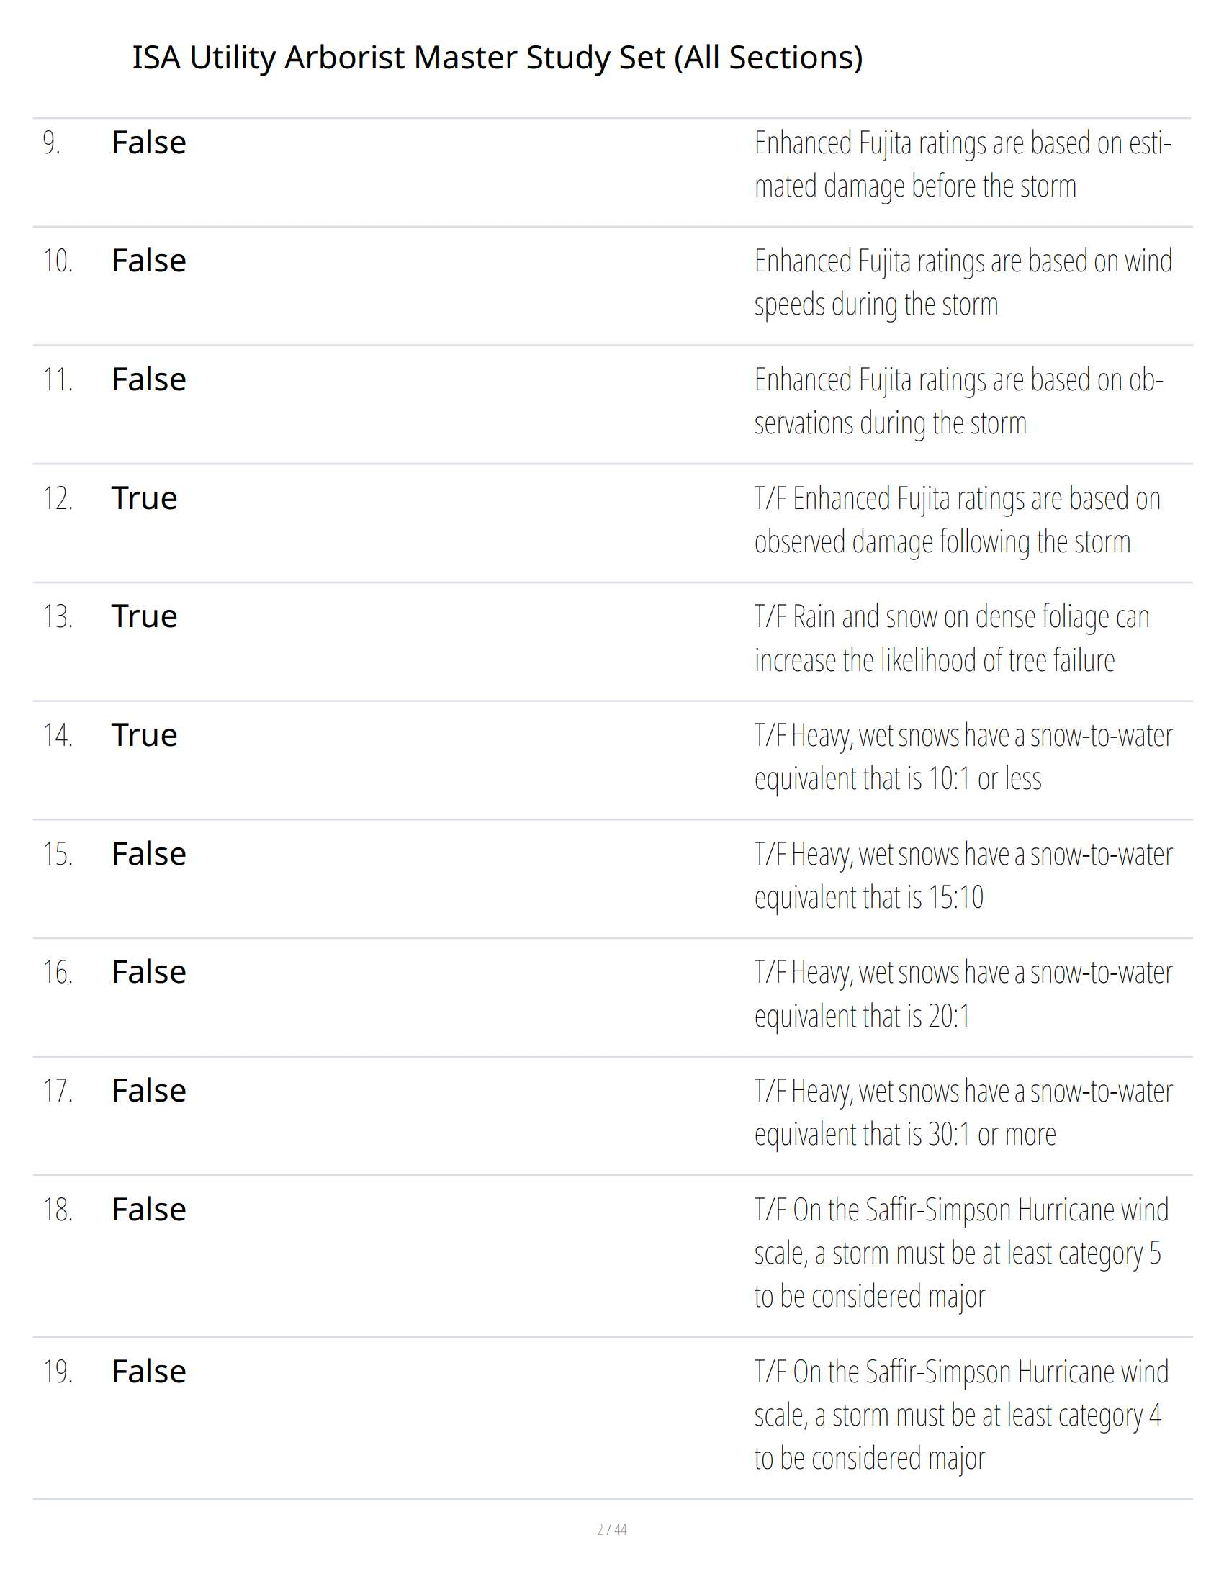Select the statement about estimated damage before the storm
Screen dimensions: 1224x1584
[x=962, y=165]
